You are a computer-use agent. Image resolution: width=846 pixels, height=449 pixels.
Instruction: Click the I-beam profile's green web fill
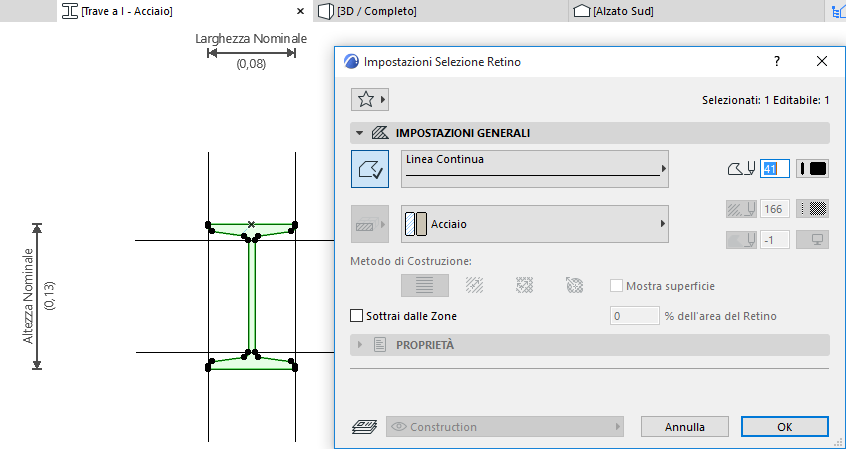(x=251, y=296)
